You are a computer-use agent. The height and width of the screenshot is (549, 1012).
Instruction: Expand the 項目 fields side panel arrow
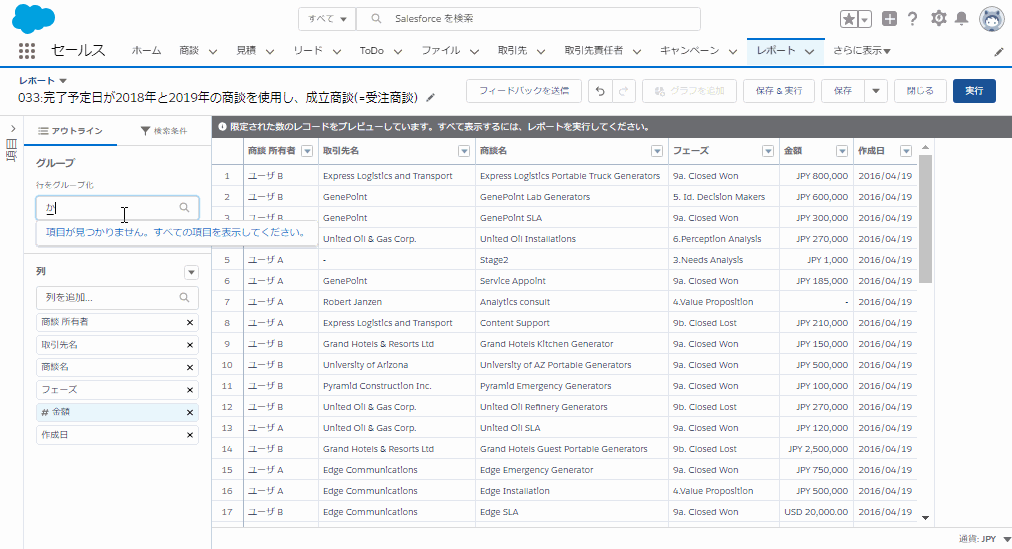[13, 128]
